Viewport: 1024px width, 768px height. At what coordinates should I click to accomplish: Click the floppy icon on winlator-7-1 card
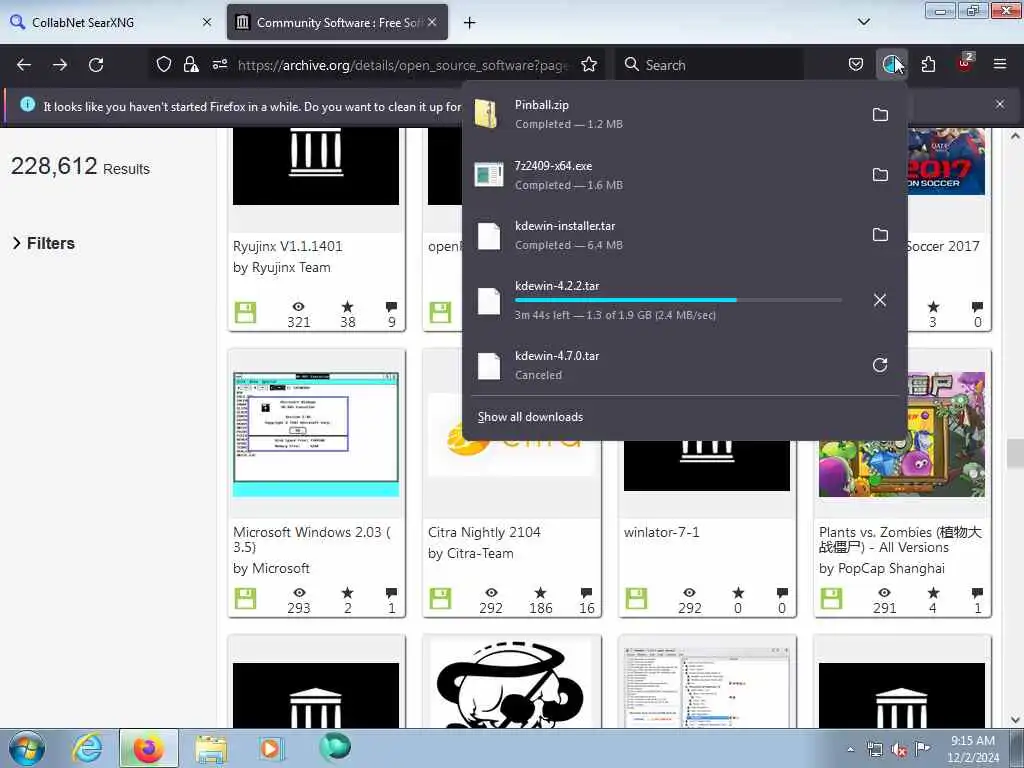click(x=636, y=598)
